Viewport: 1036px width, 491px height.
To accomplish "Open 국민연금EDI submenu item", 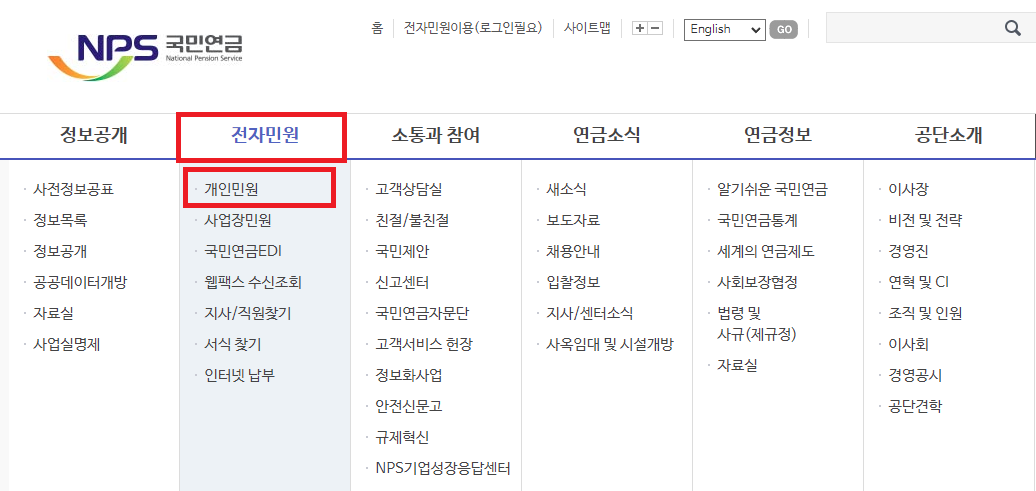I will point(244,252).
